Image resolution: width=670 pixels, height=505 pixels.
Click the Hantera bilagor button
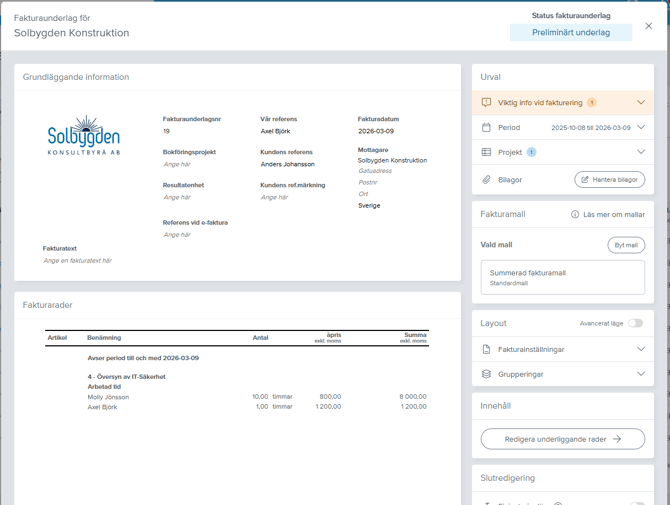609,180
